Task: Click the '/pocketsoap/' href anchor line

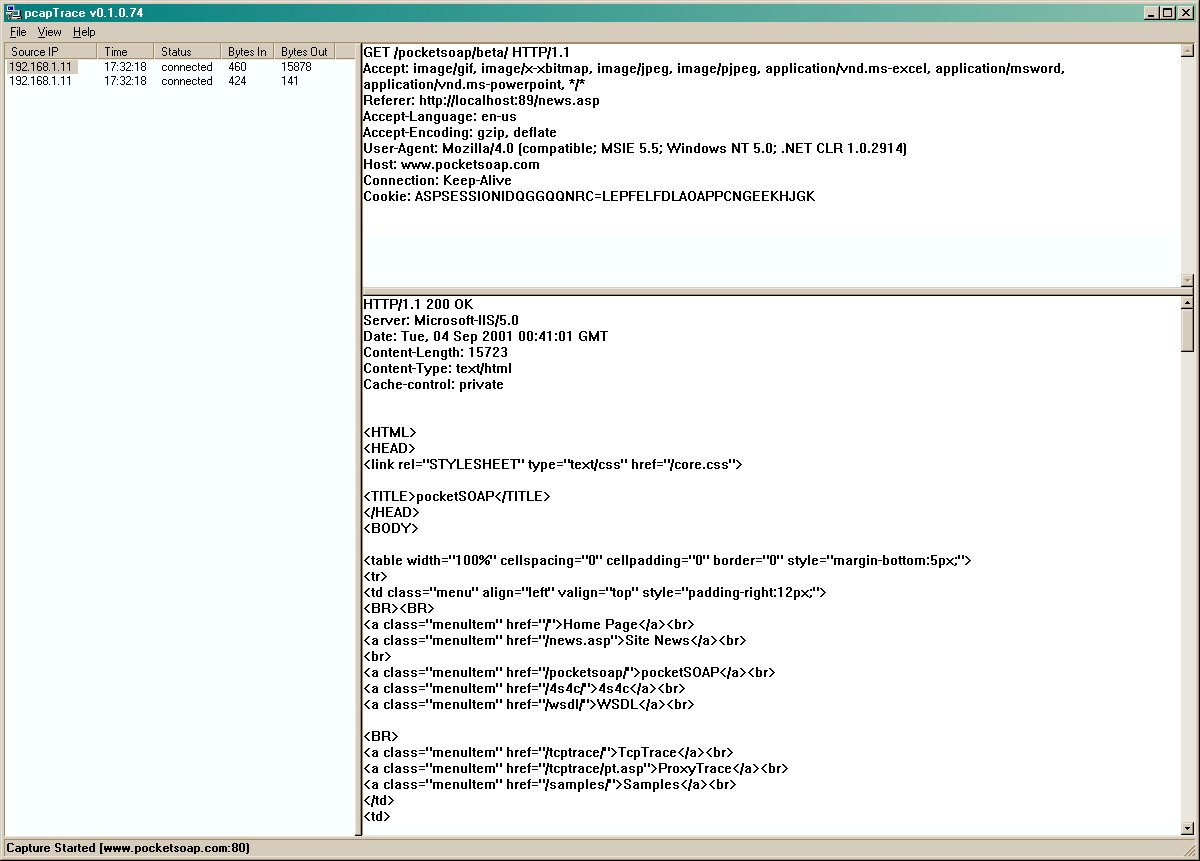Action: pyautogui.click(x=569, y=672)
